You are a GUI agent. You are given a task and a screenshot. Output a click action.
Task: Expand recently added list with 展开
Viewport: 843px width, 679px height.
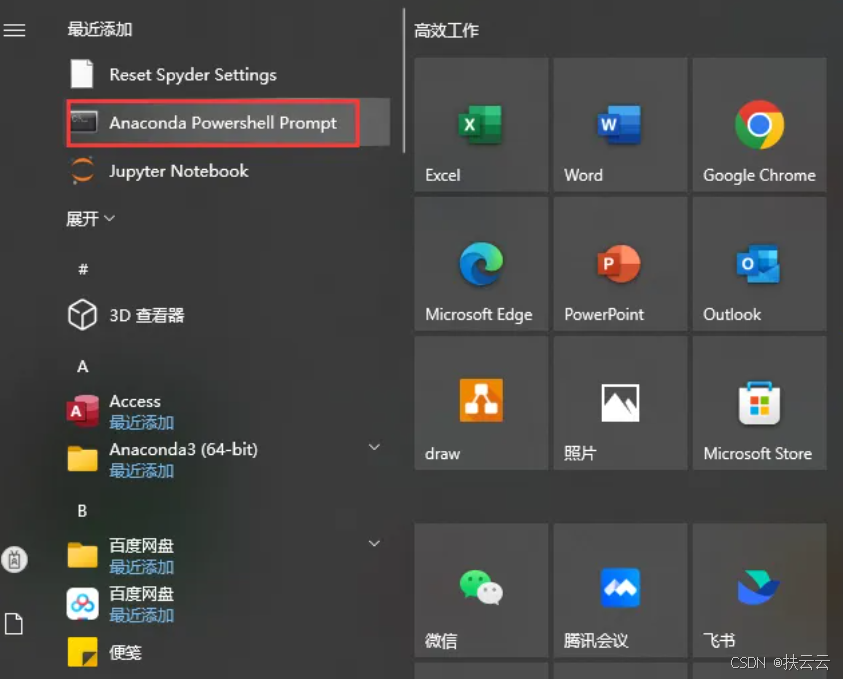point(90,218)
